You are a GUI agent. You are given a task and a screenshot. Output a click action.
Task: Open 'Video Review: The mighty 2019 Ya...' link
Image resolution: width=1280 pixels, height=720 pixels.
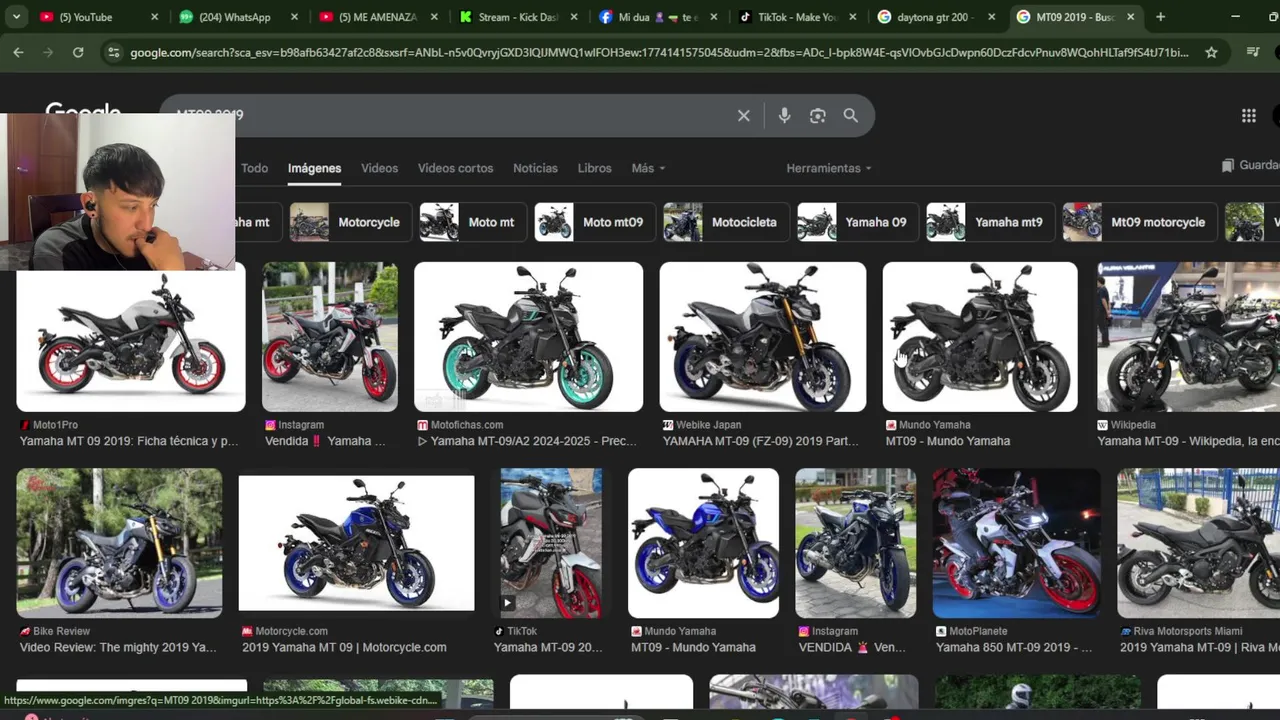pos(118,647)
